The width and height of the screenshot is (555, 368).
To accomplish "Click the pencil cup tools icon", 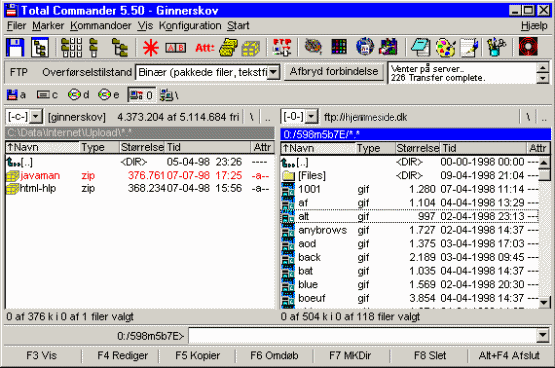I will (x=496, y=47).
